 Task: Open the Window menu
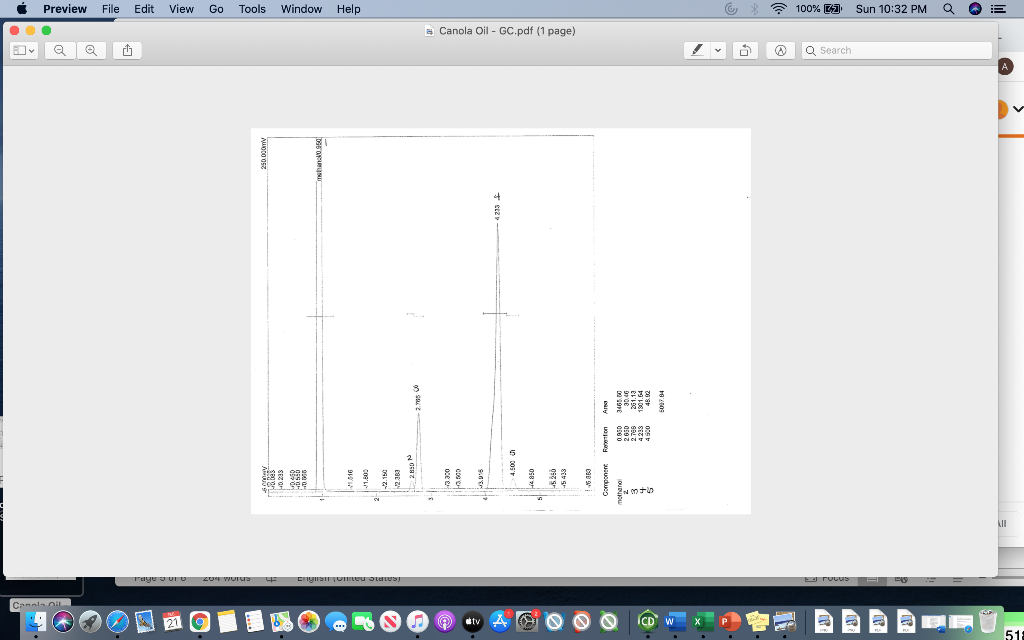301,8
